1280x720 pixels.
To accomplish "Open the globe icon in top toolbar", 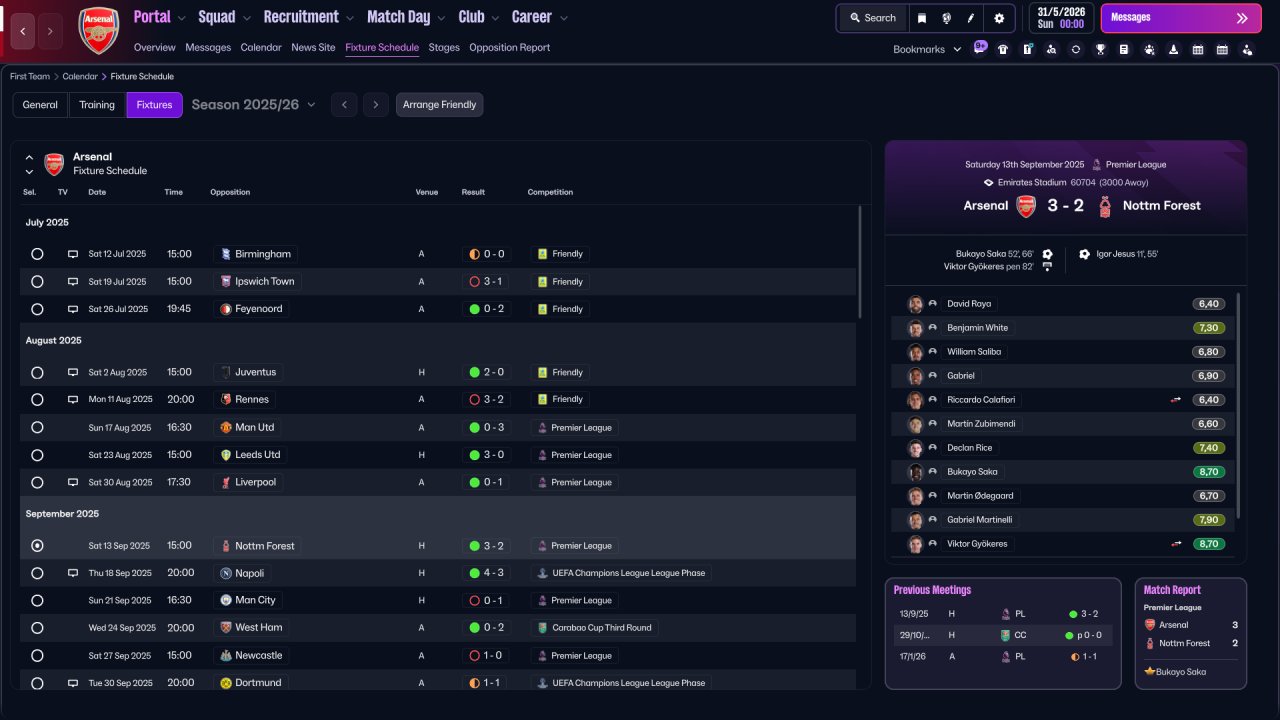I will pos(946,18).
